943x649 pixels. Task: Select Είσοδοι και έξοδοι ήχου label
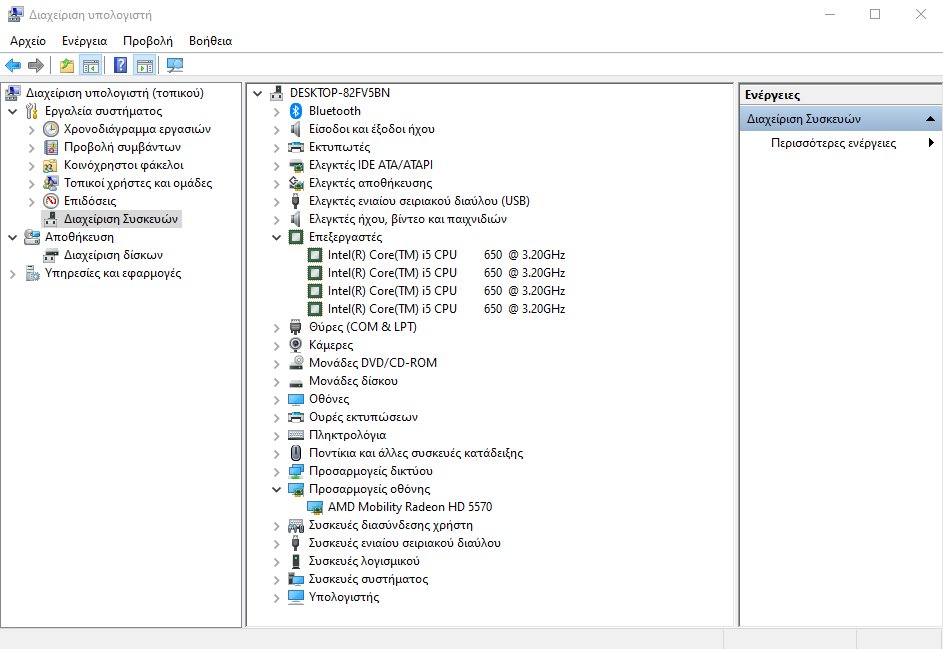tap(371, 129)
